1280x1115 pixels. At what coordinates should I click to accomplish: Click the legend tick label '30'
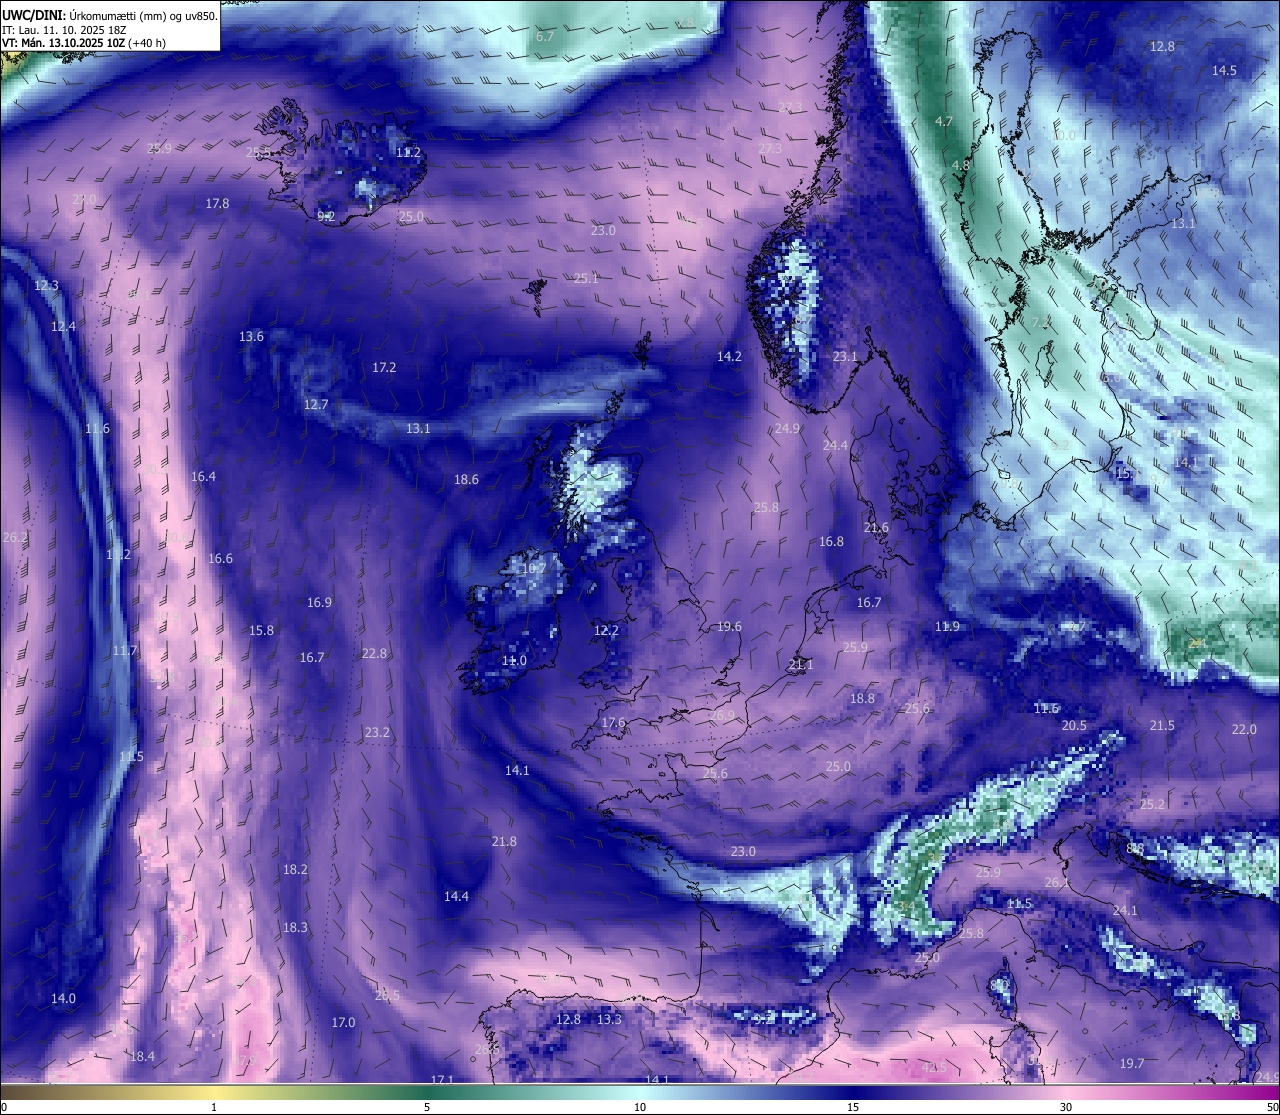[x=1066, y=1107]
